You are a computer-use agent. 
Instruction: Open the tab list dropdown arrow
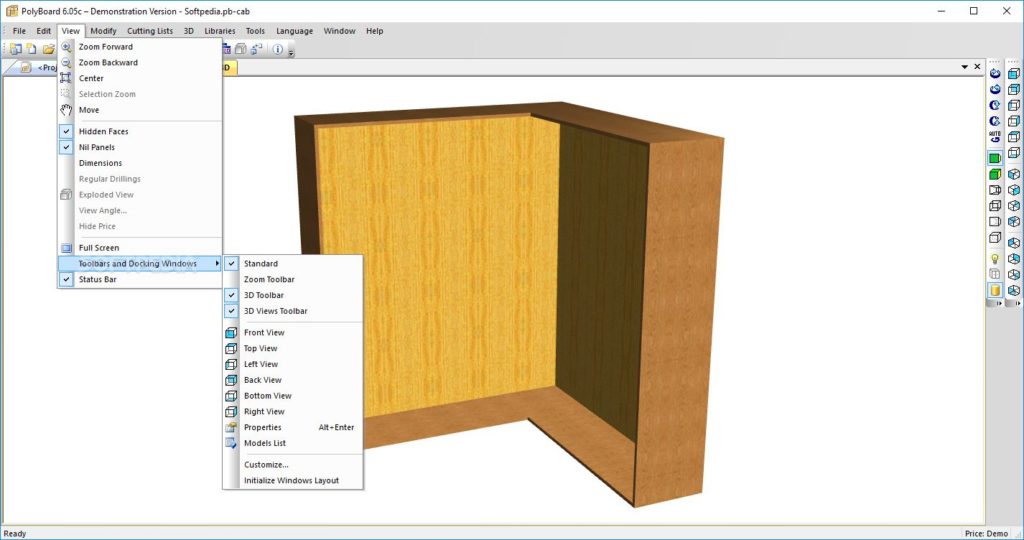pyautogui.click(x=965, y=67)
